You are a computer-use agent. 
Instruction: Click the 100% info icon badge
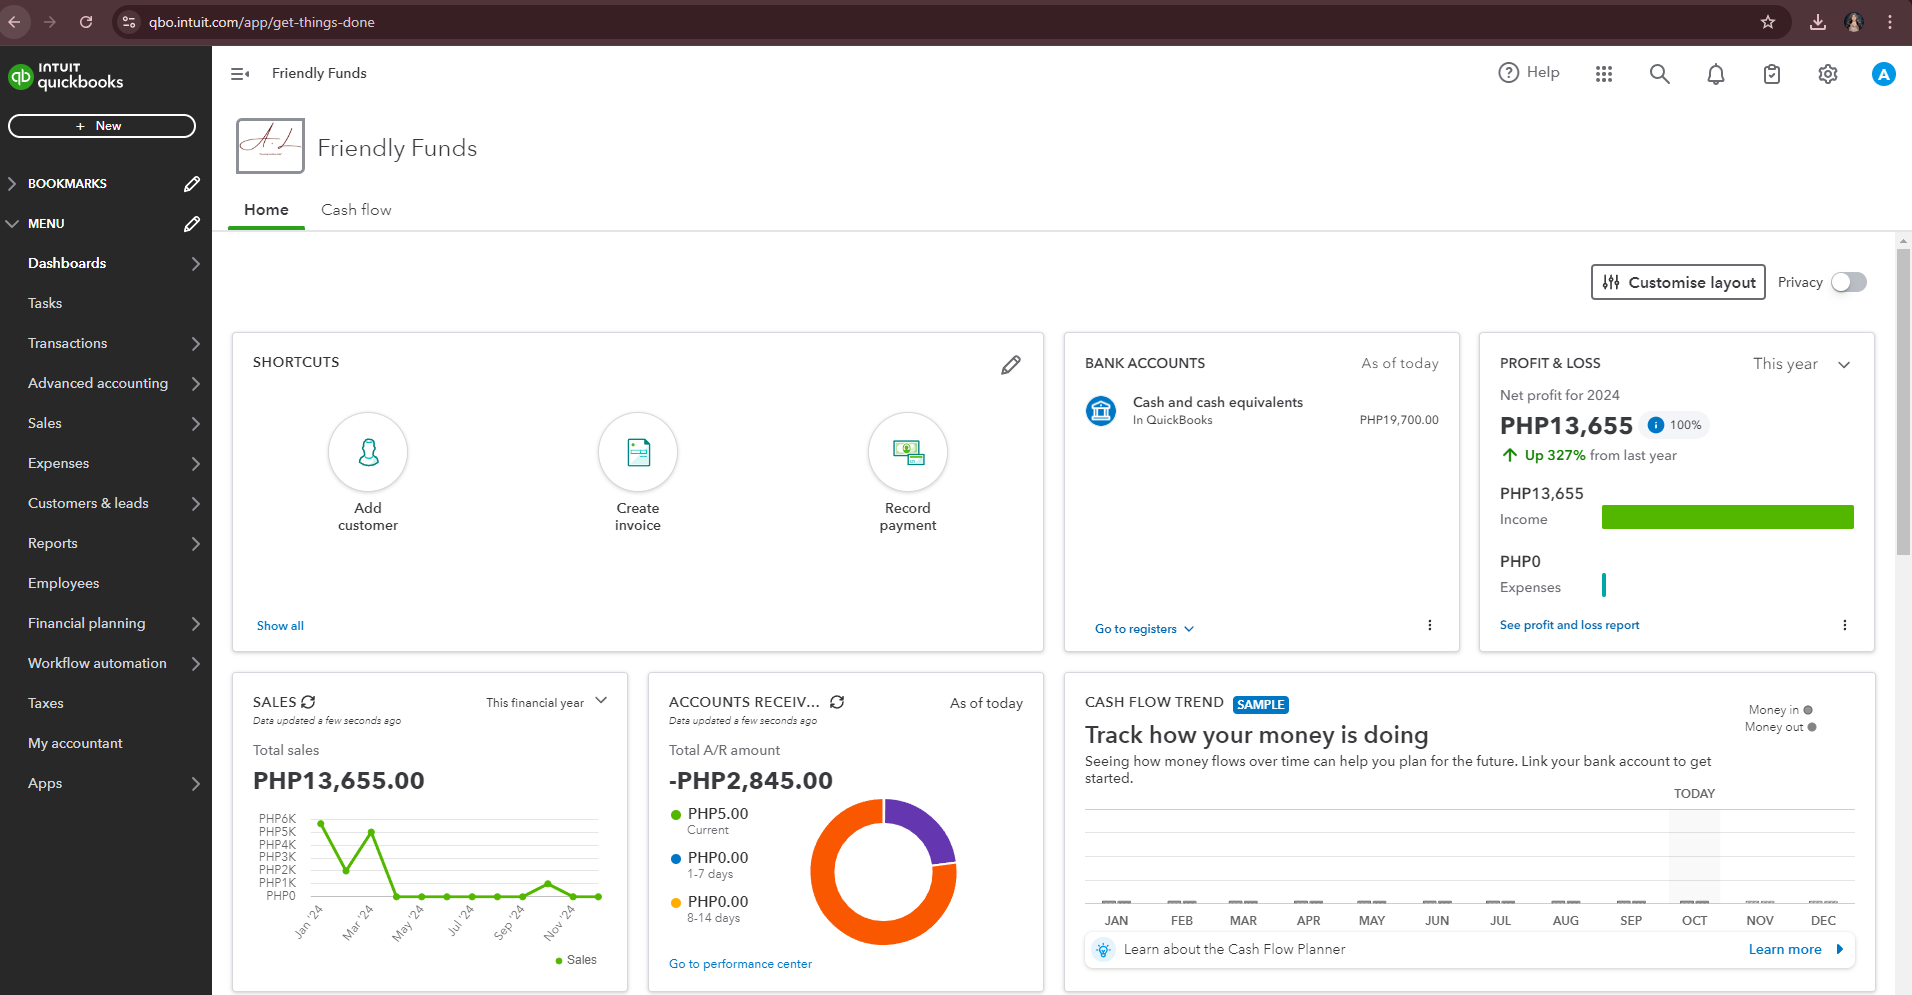point(1656,425)
